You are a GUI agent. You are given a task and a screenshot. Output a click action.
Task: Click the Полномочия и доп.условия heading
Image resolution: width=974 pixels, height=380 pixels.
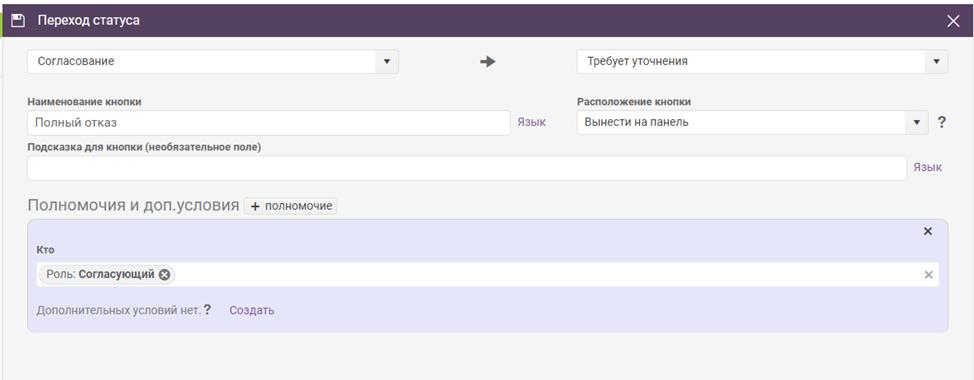point(134,206)
